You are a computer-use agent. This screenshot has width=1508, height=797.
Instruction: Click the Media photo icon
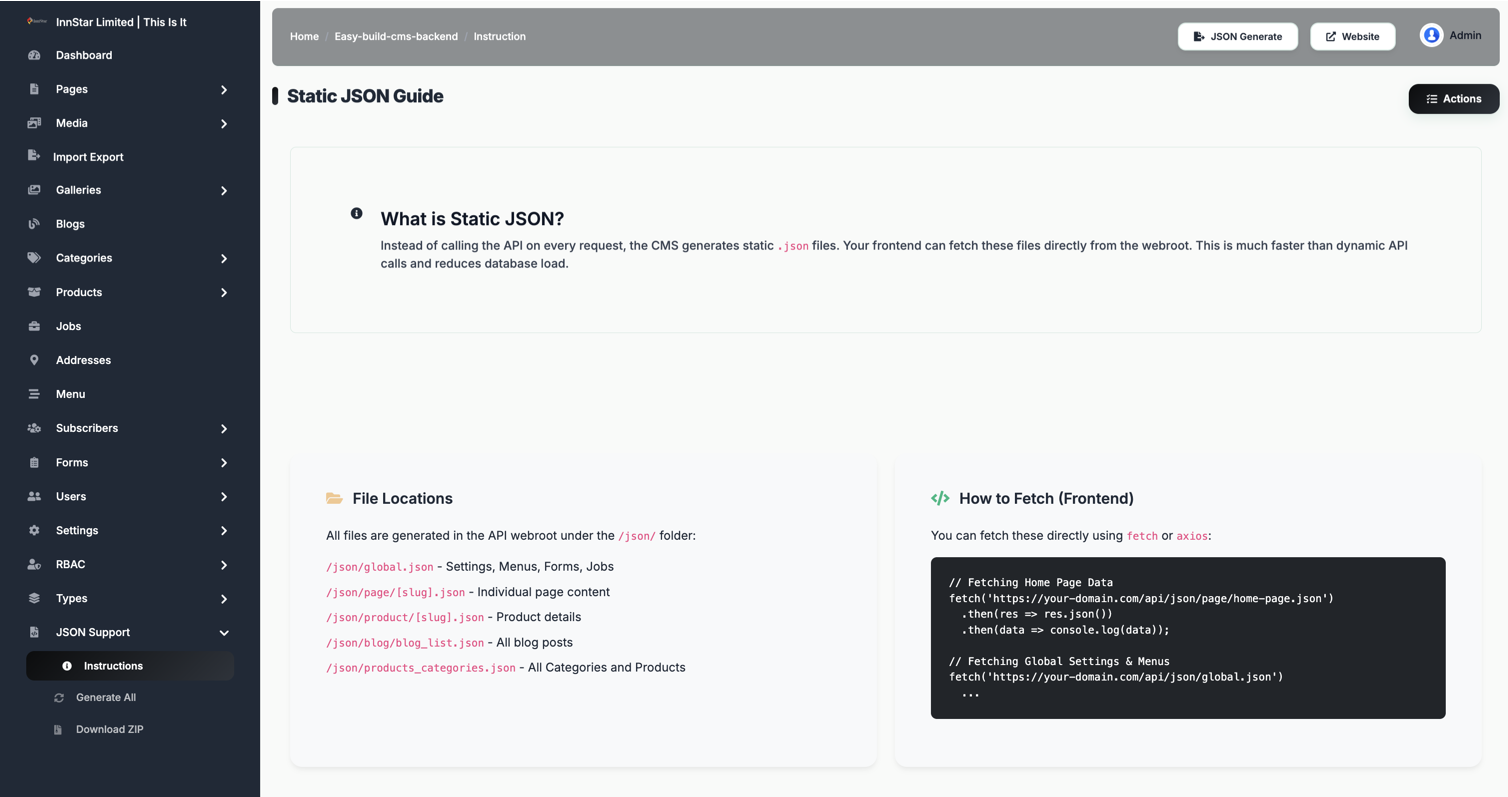[x=34, y=123]
